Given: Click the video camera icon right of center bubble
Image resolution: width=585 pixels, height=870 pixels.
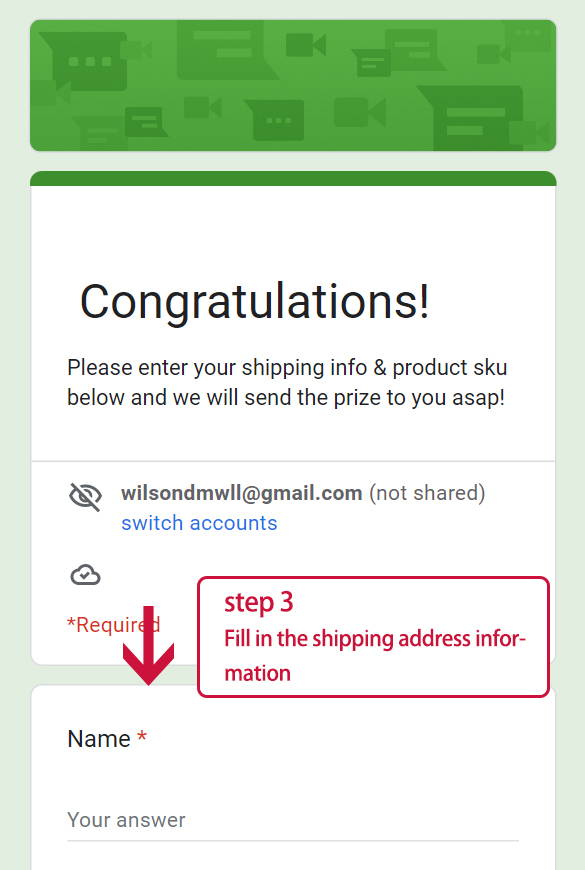Looking at the screenshot, I should (x=360, y=112).
